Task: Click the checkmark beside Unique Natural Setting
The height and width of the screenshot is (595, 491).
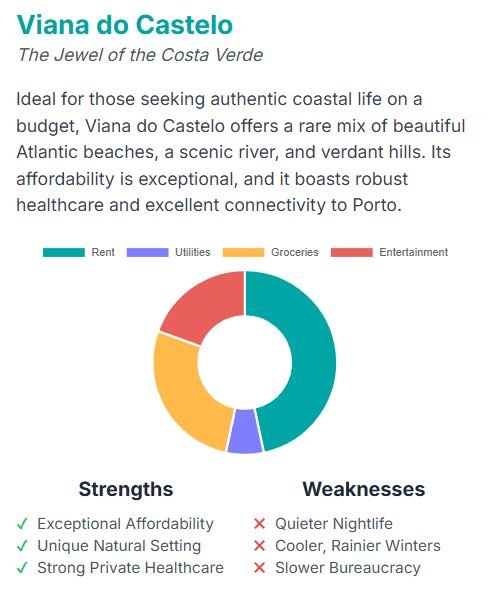Action: [22, 546]
